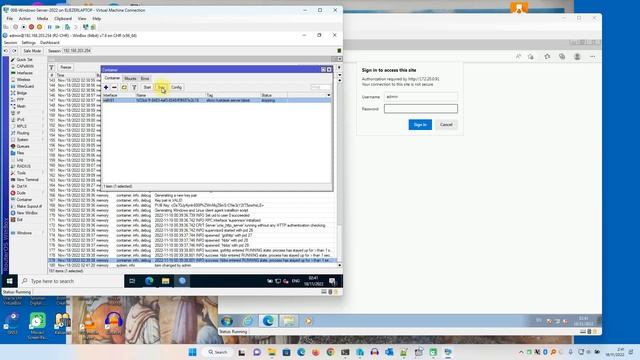640x360 pixels.
Task: Open Files in the WinBox sidebar
Action: (20, 153)
